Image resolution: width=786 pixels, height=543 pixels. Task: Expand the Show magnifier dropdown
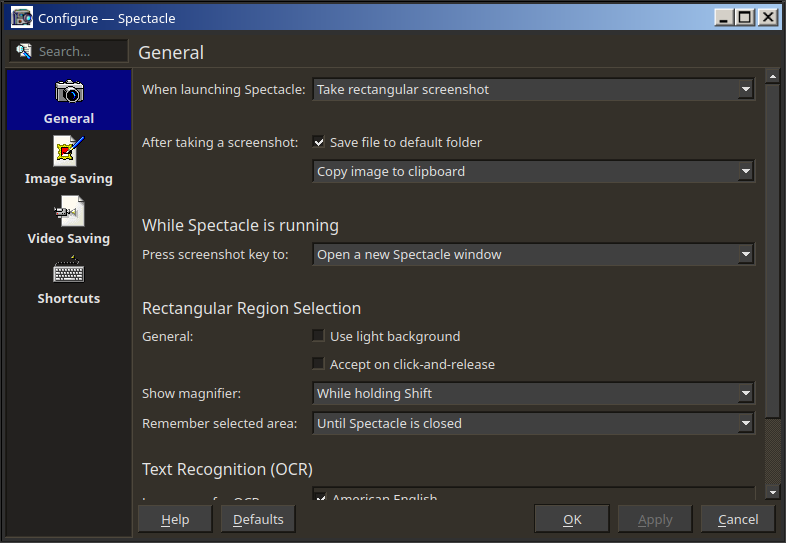533,393
